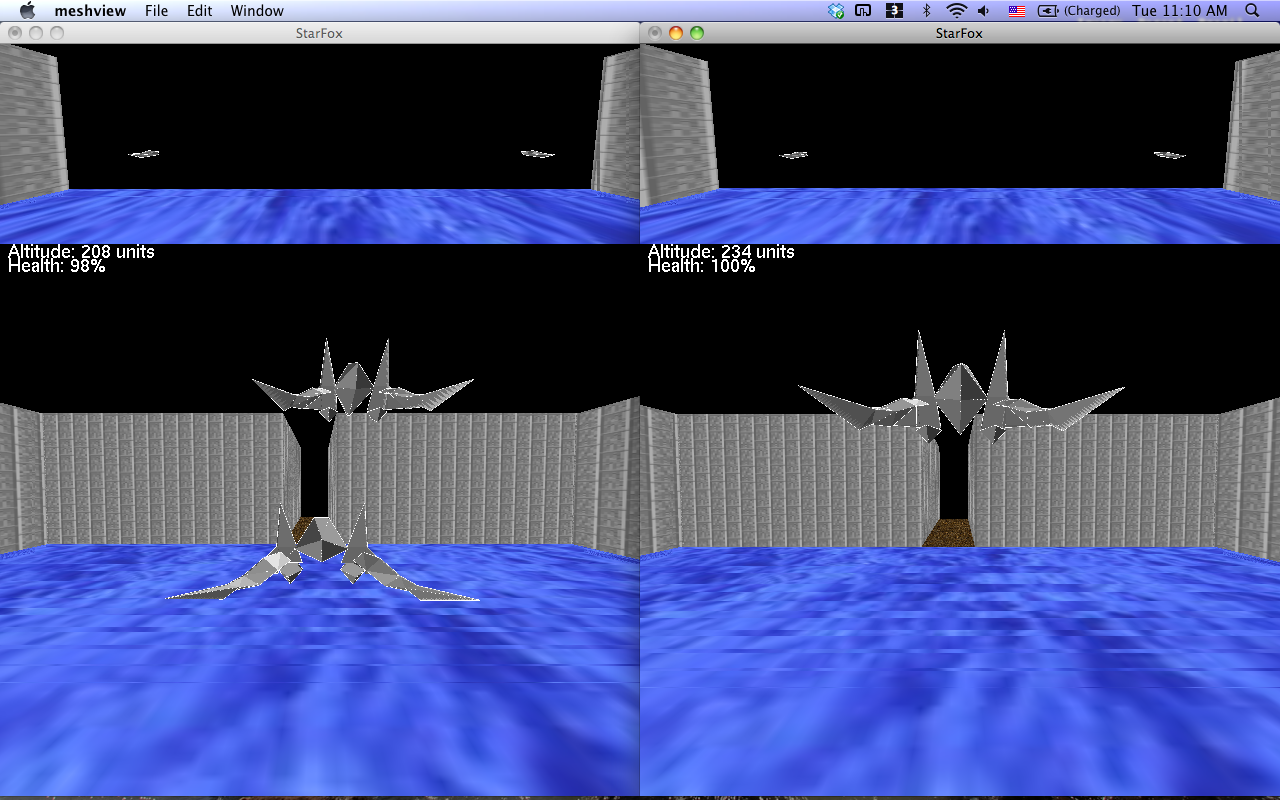1280x800 pixels.
Task: Open the File menu
Action: (x=156, y=11)
